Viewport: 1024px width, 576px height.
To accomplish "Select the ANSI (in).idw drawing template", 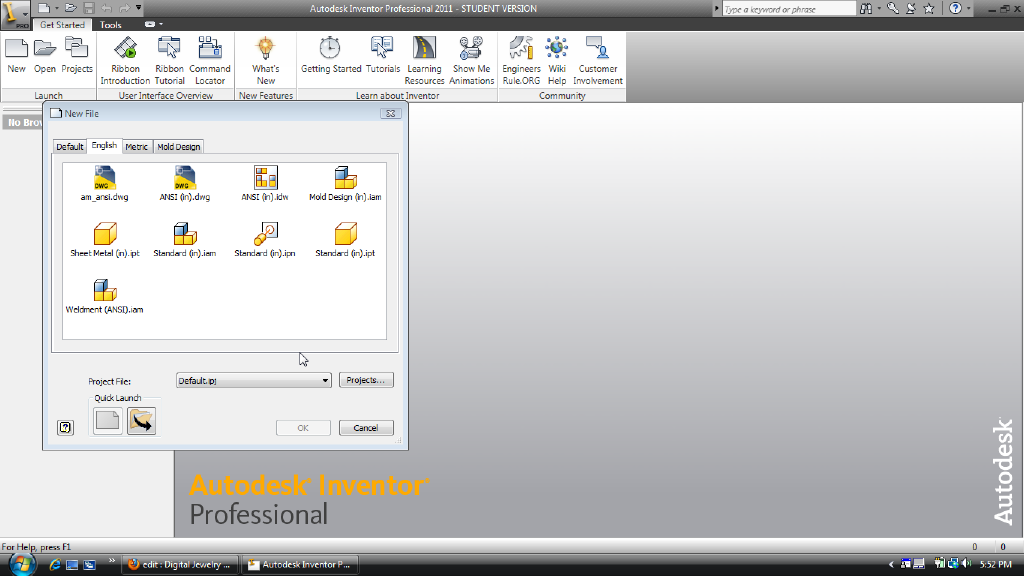I will [x=265, y=179].
